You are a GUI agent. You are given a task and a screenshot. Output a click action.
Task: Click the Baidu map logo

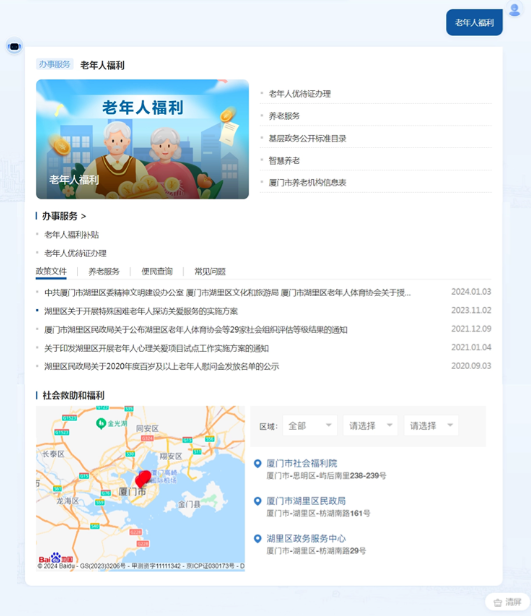(x=55, y=558)
